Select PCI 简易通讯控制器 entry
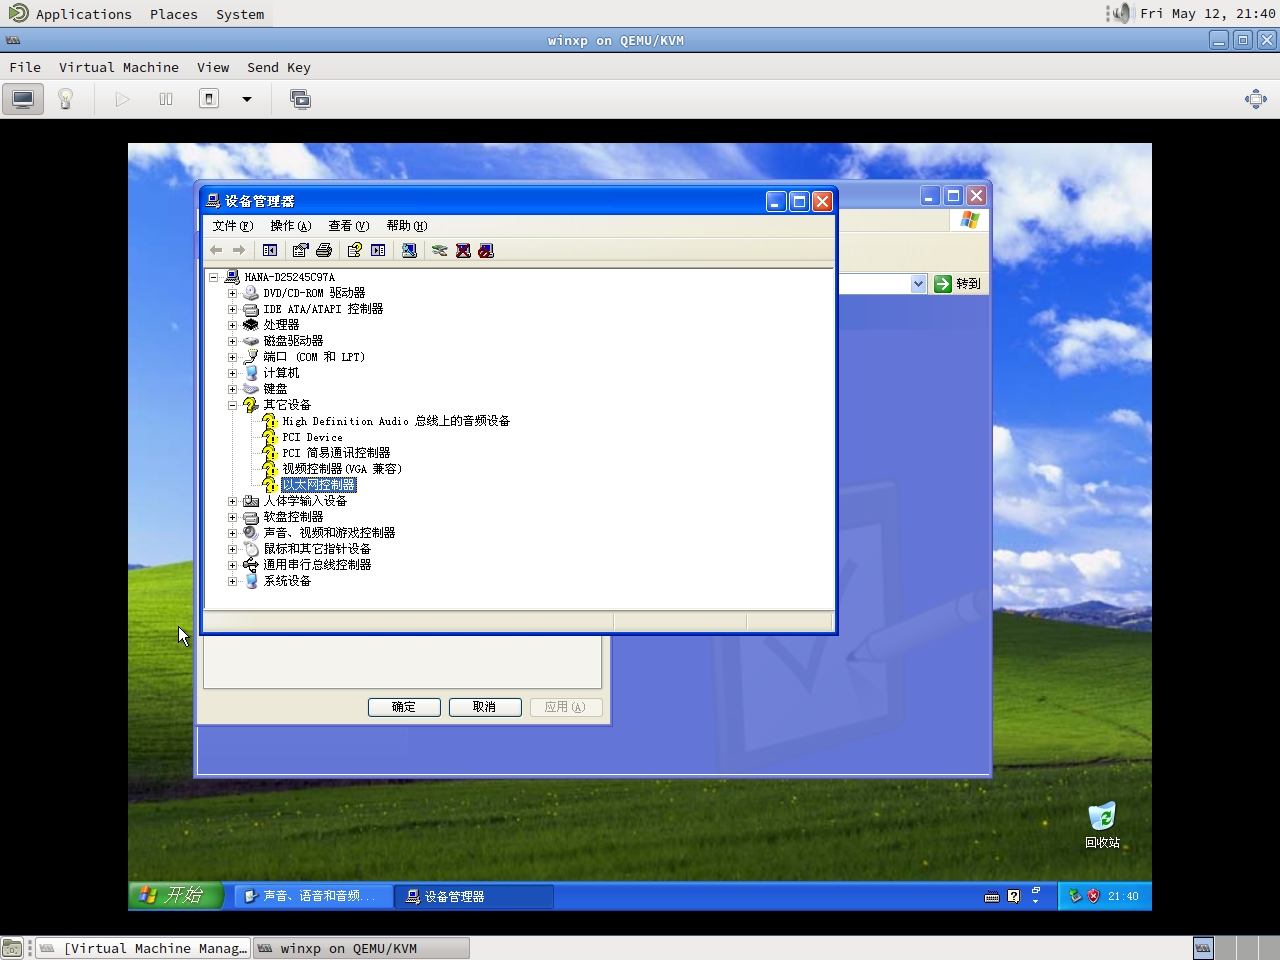Image resolution: width=1280 pixels, height=960 pixels. (x=336, y=453)
